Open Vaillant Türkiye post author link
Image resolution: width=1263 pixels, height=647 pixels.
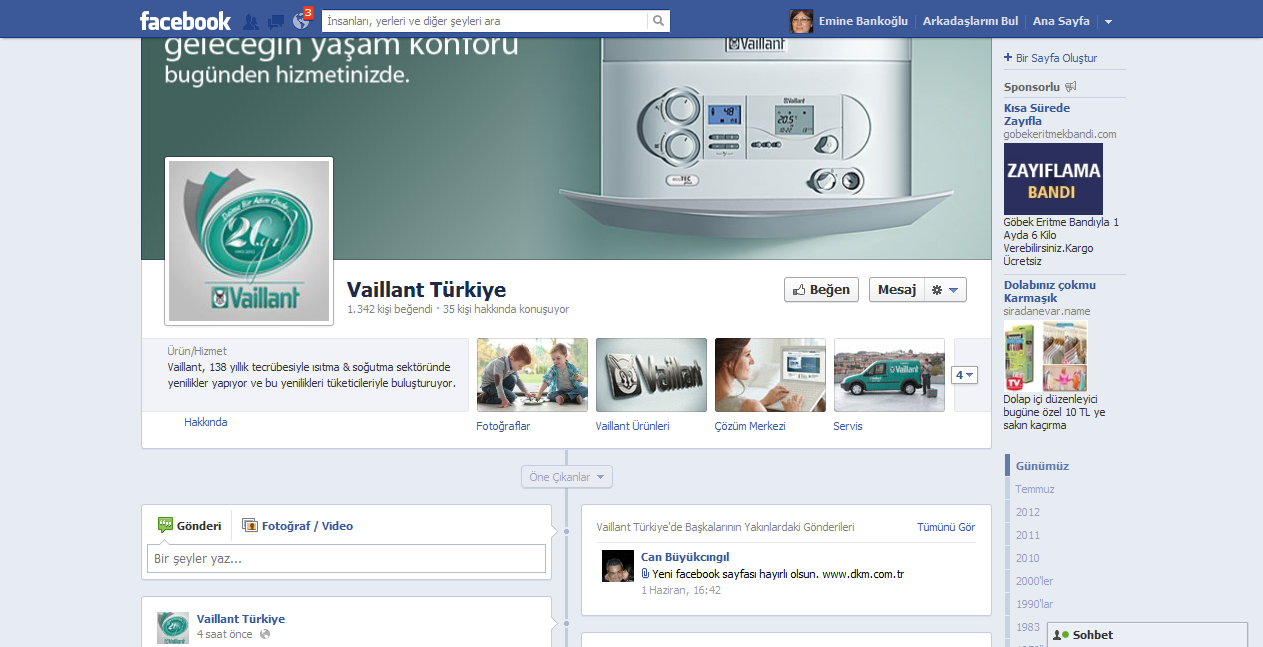point(241,619)
